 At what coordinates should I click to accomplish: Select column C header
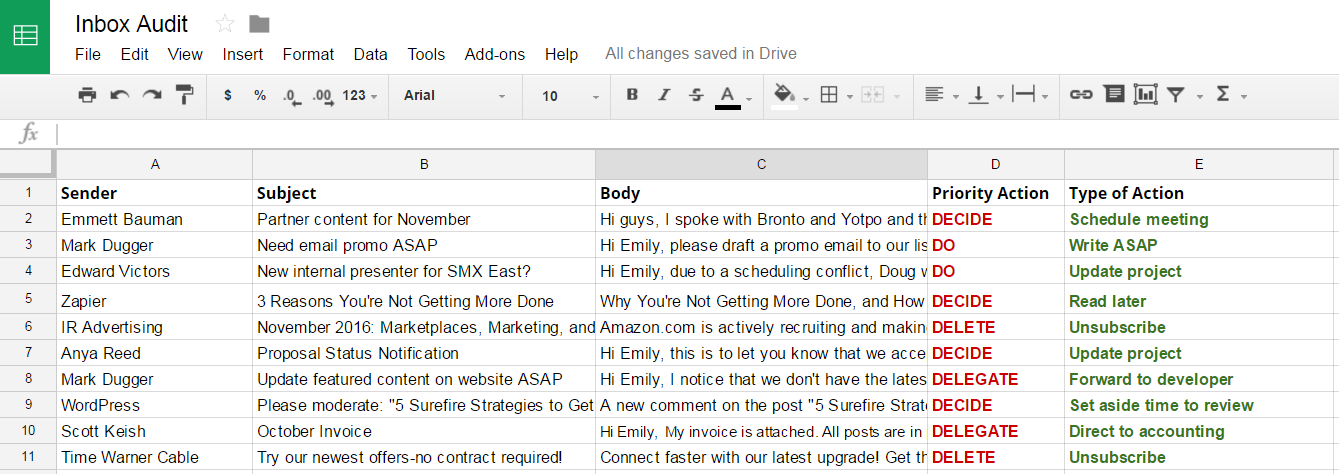coord(761,164)
